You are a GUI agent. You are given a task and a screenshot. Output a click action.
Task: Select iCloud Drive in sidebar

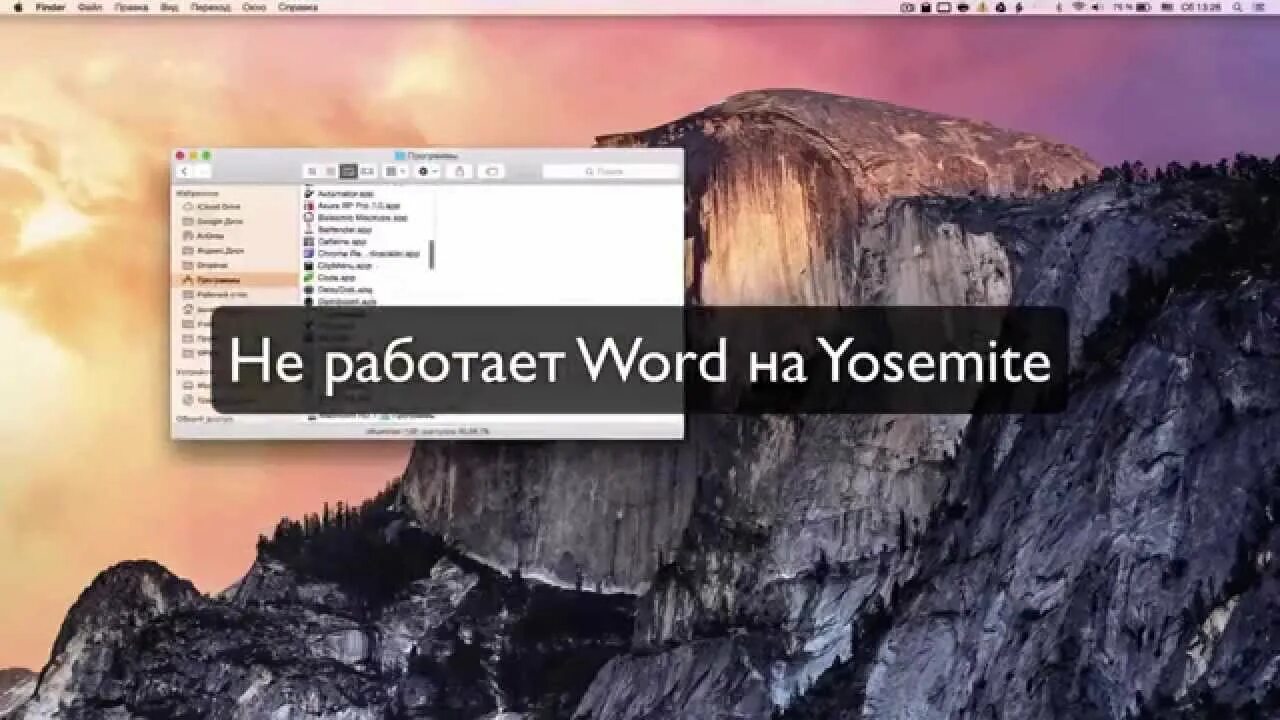coord(236,206)
